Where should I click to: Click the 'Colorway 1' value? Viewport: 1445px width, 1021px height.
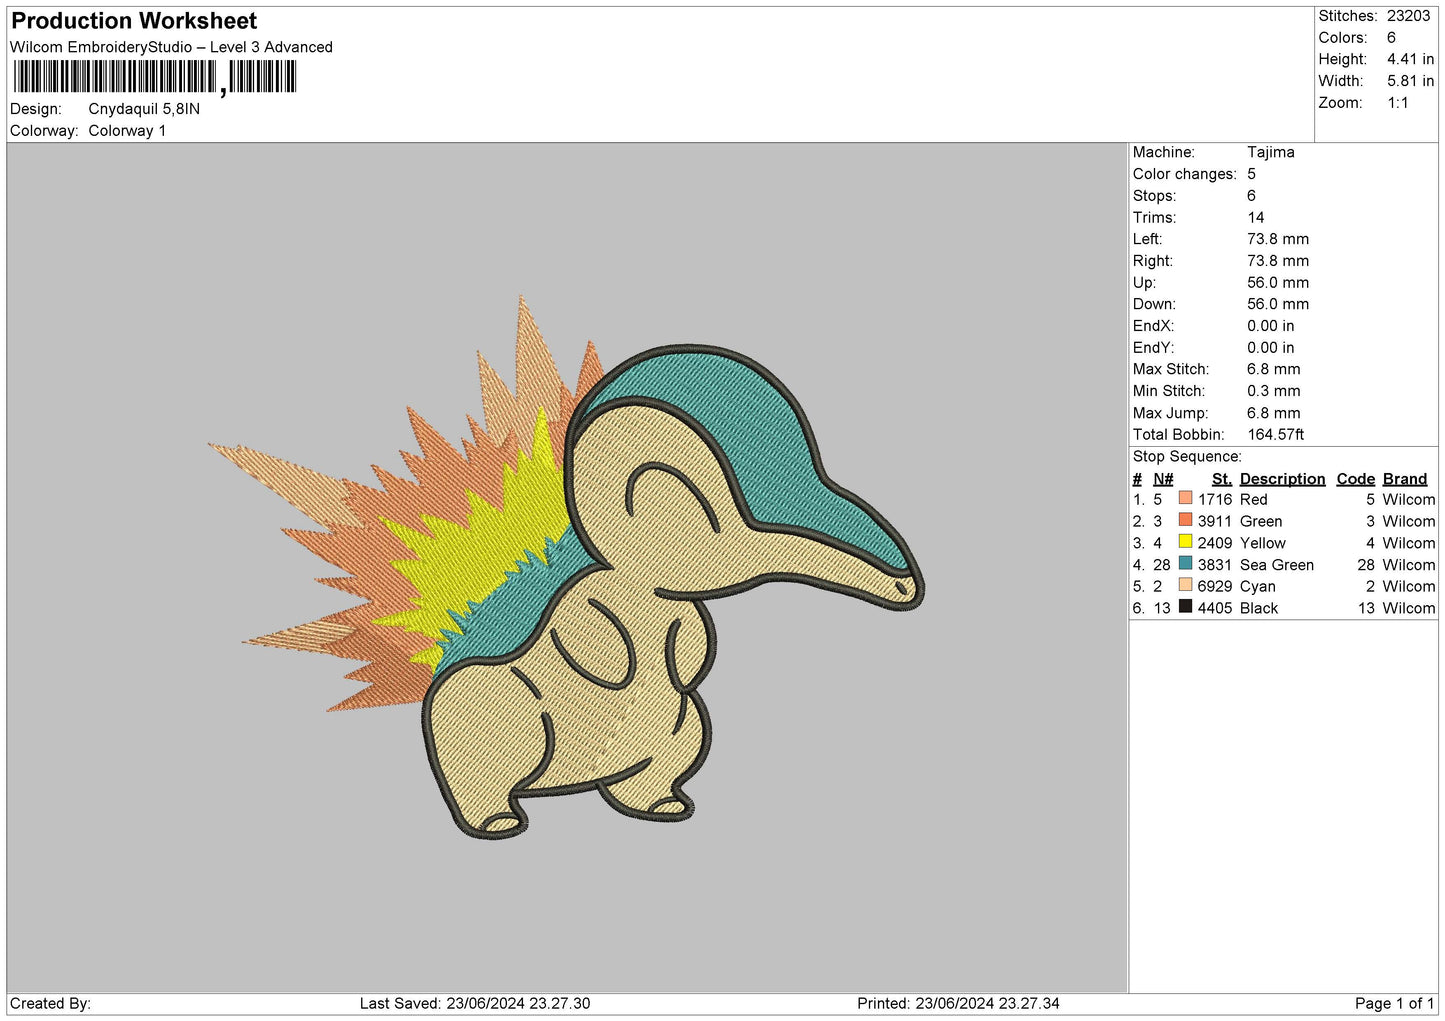pyautogui.click(x=127, y=131)
